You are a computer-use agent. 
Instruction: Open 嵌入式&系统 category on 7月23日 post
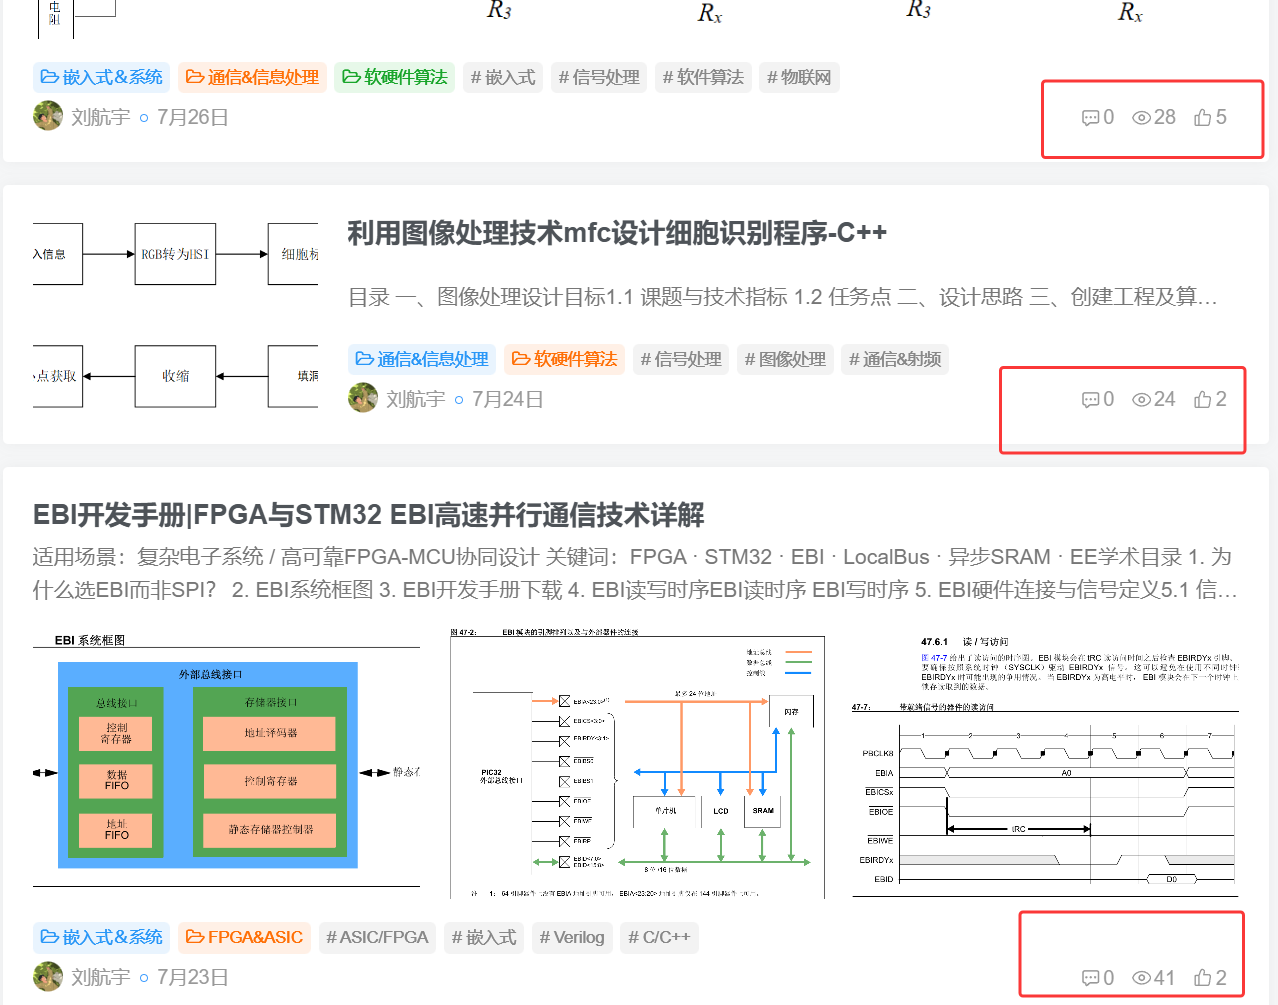click(x=101, y=937)
